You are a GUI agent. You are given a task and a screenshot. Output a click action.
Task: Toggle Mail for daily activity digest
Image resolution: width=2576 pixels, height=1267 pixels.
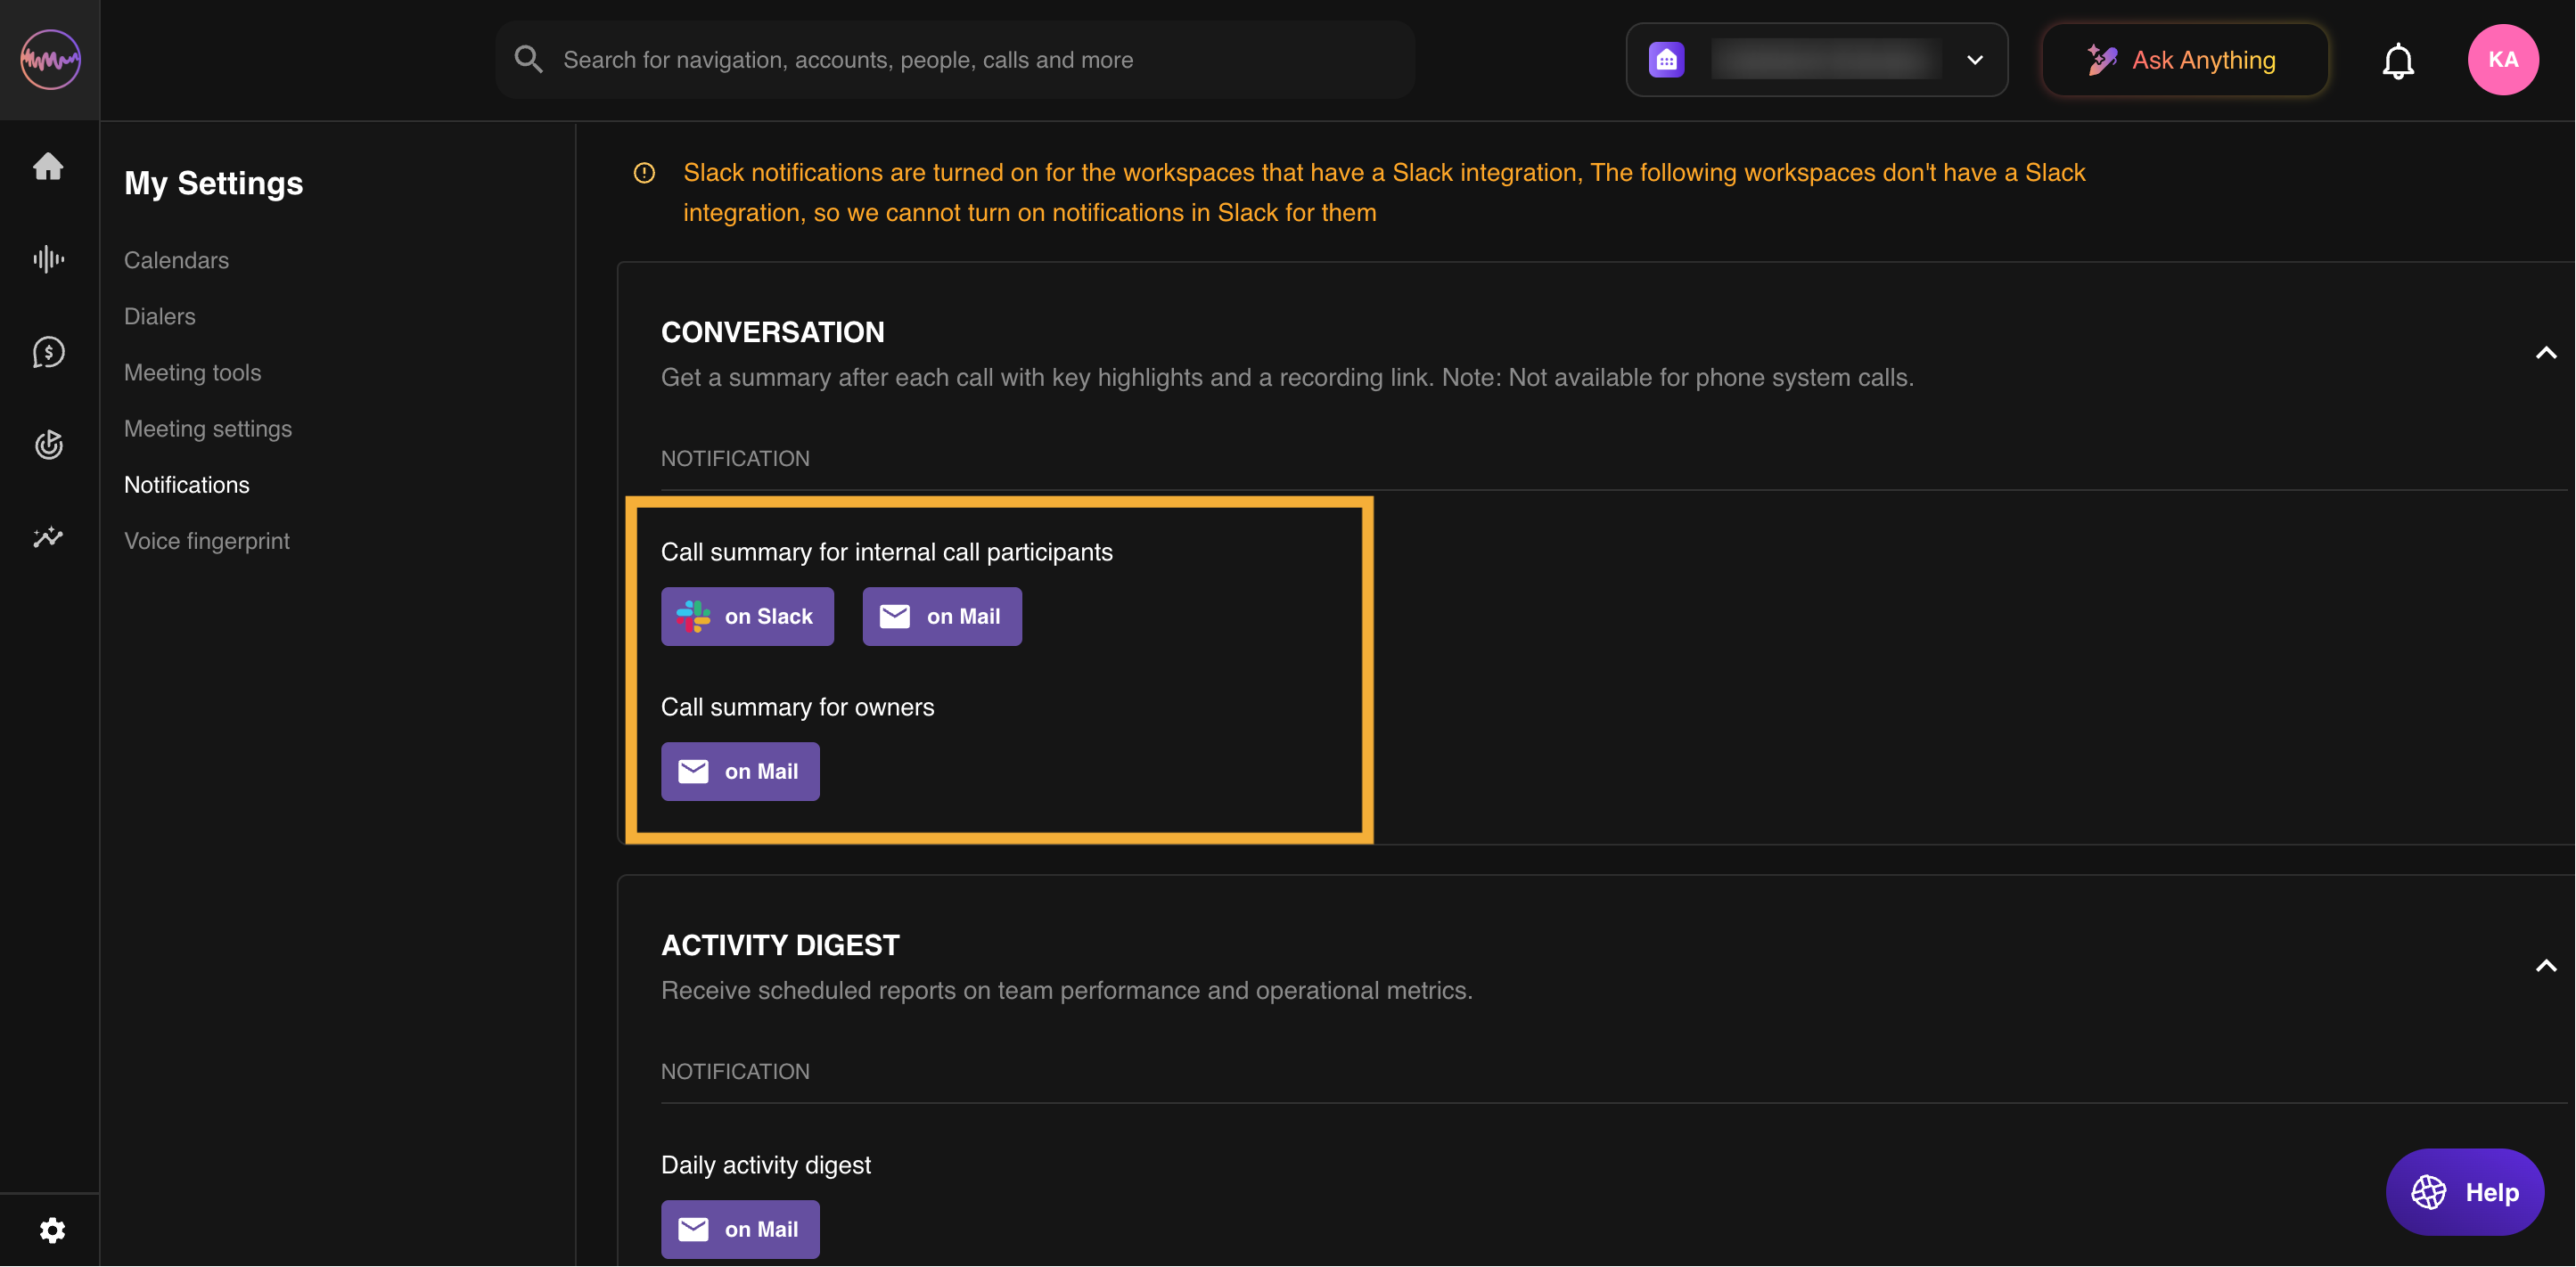pyautogui.click(x=739, y=1229)
